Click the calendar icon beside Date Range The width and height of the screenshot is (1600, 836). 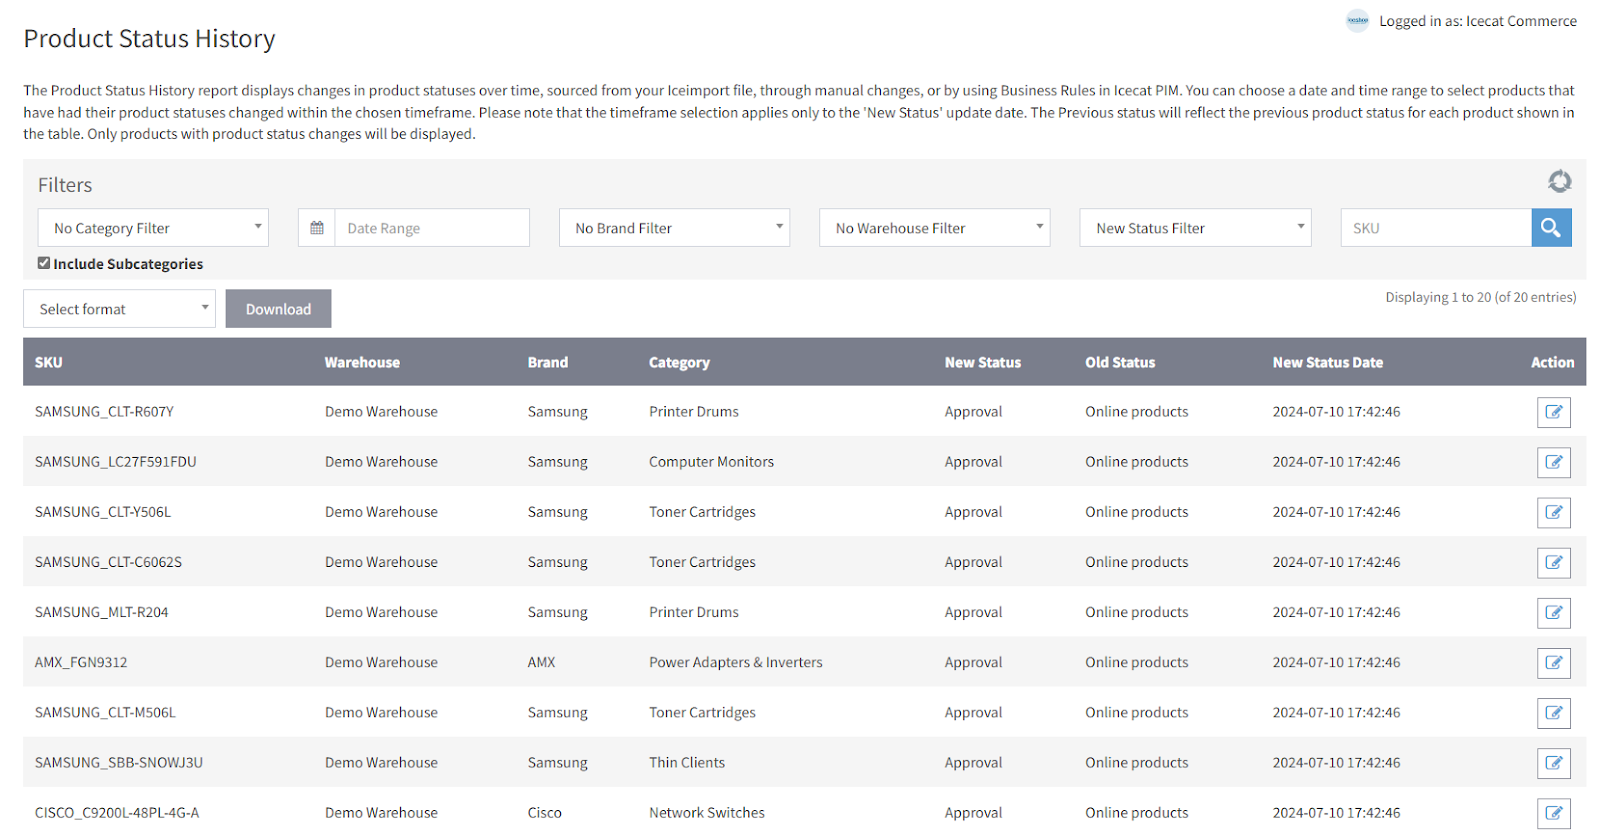click(317, 228)
